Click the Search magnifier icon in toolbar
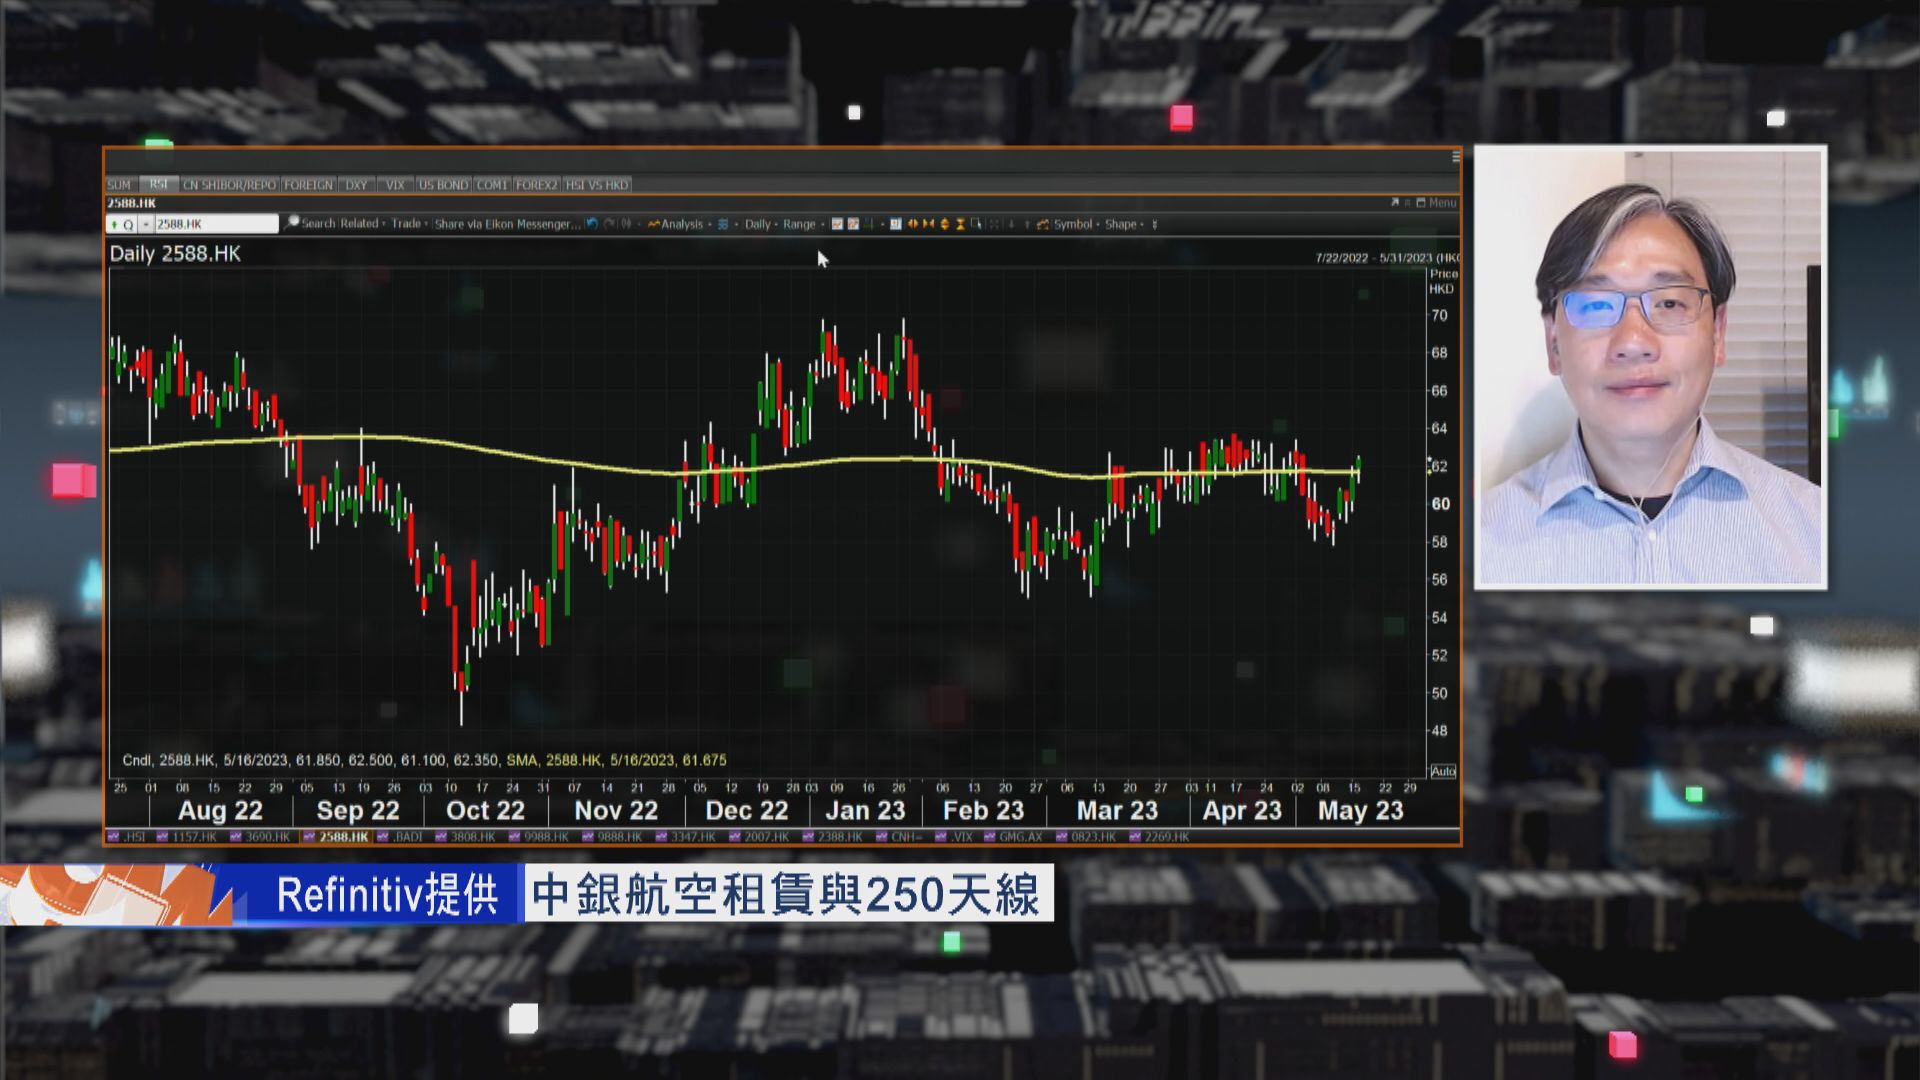 click(x=292, y=224)
